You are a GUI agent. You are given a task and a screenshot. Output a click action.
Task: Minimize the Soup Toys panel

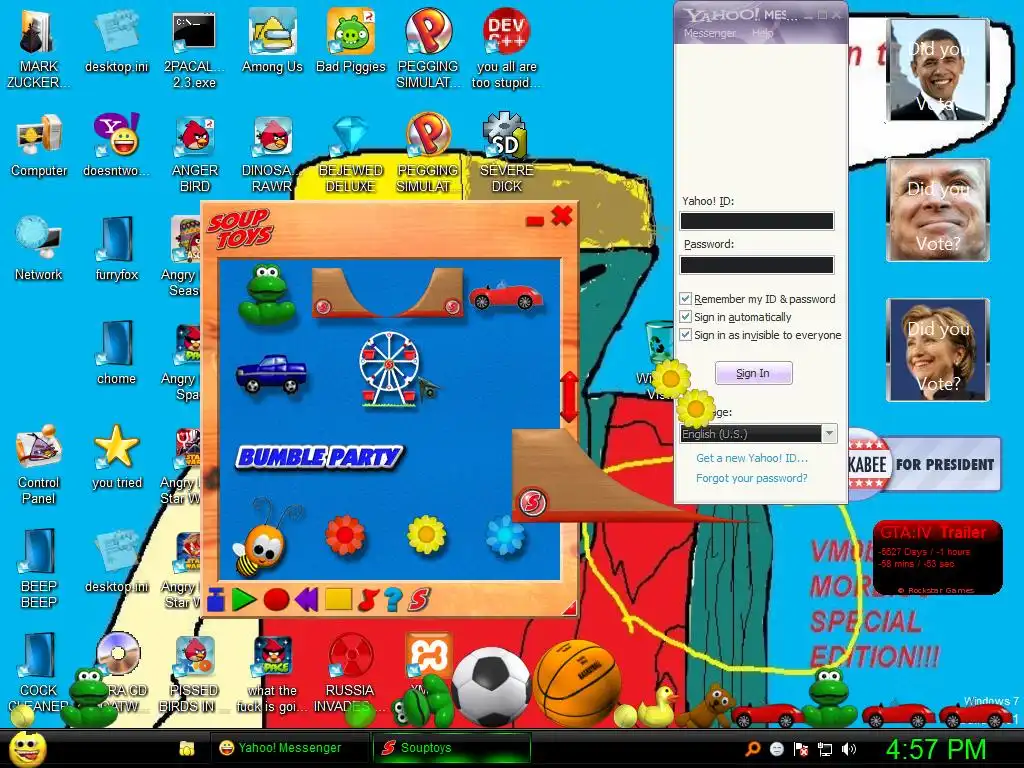pos(535,221)
